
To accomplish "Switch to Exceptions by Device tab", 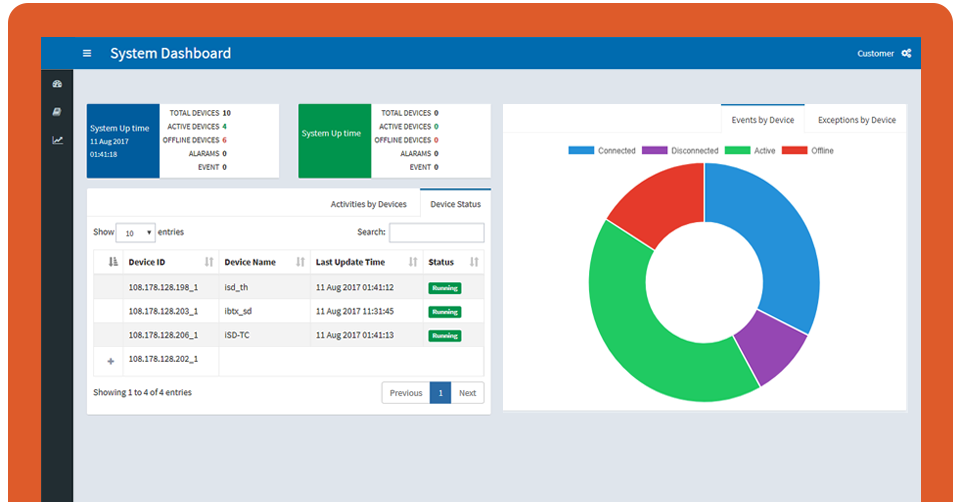I will [x=857, y=120].
